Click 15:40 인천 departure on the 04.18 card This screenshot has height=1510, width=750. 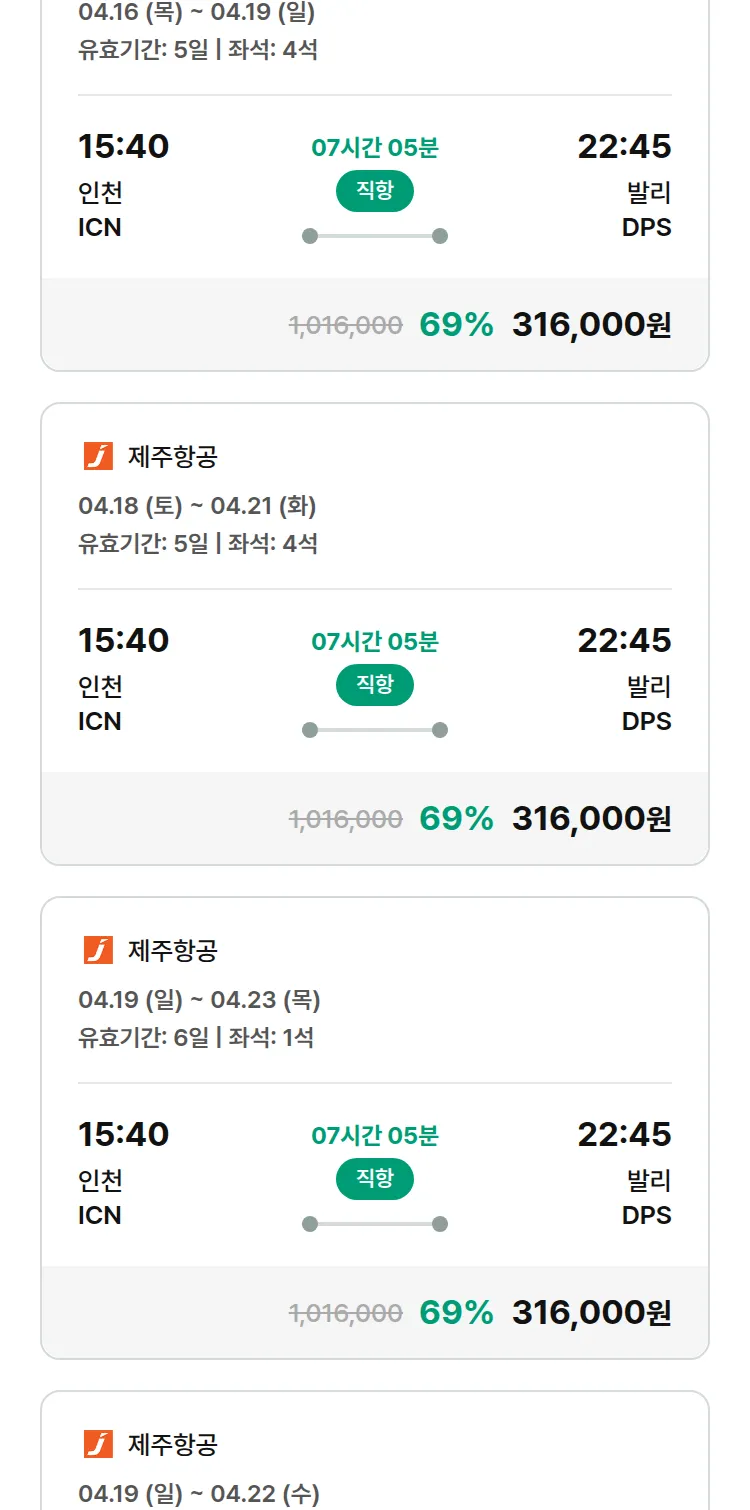123,641
